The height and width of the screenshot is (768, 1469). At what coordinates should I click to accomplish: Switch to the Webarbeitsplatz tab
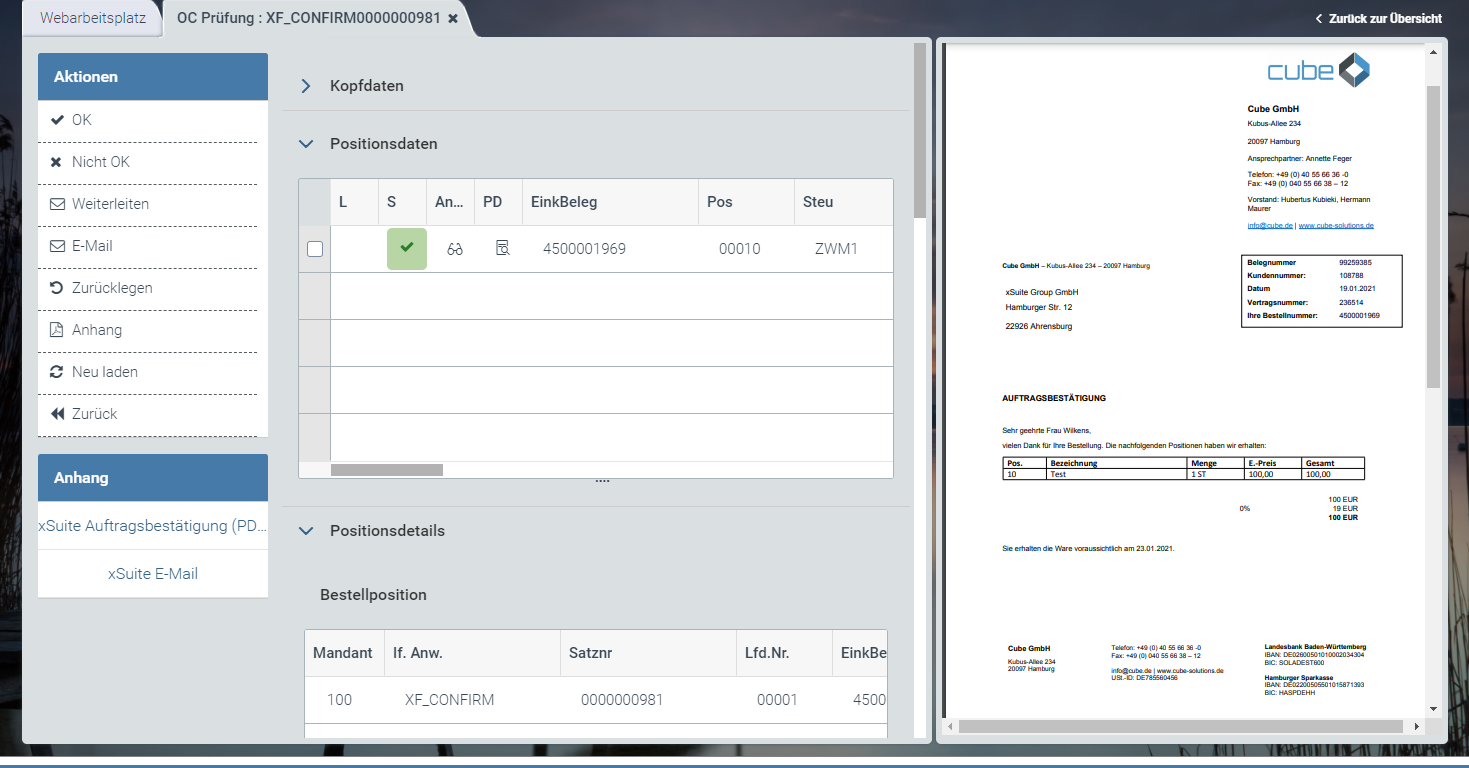click(x=93, y=18)
